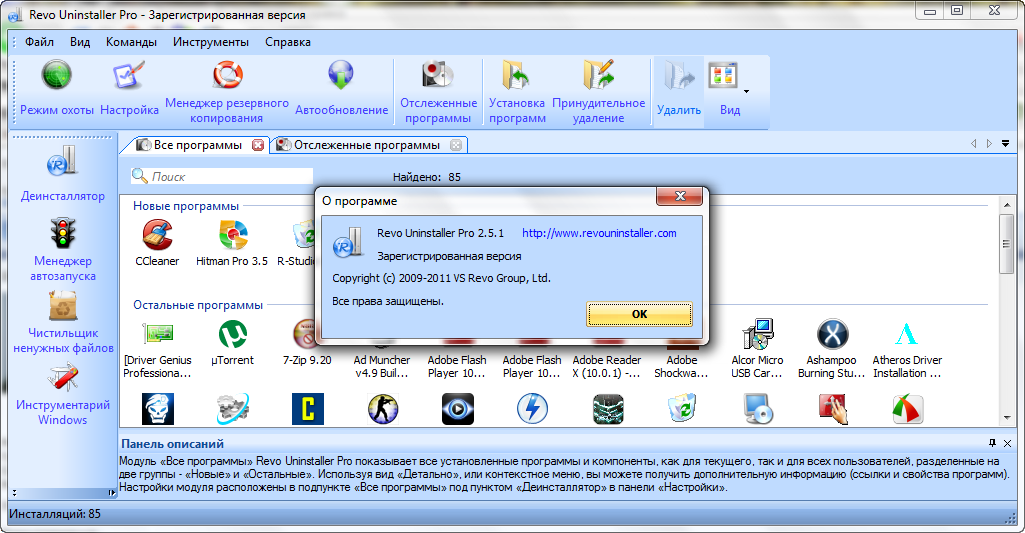Viewport: 1025px width, 533px height.
Task: Close the Отслеженные программы tab
Action: [456, 145]
